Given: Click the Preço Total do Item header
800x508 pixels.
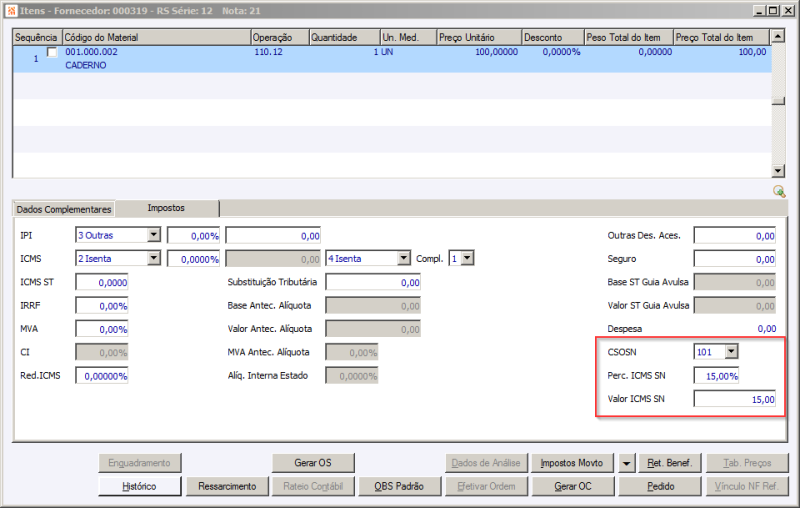Looking at the screenshot, I should 721,37.
